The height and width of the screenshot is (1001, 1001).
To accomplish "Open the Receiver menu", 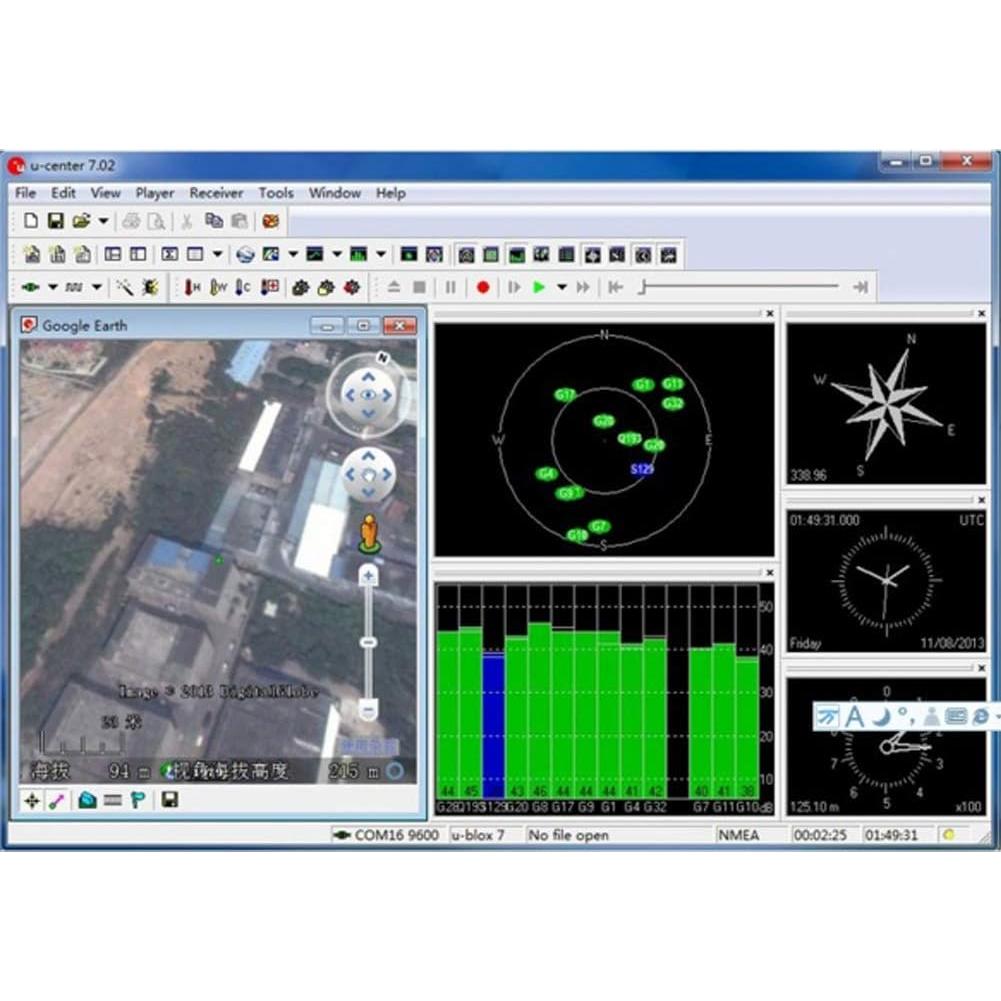I will click(216, 193).
